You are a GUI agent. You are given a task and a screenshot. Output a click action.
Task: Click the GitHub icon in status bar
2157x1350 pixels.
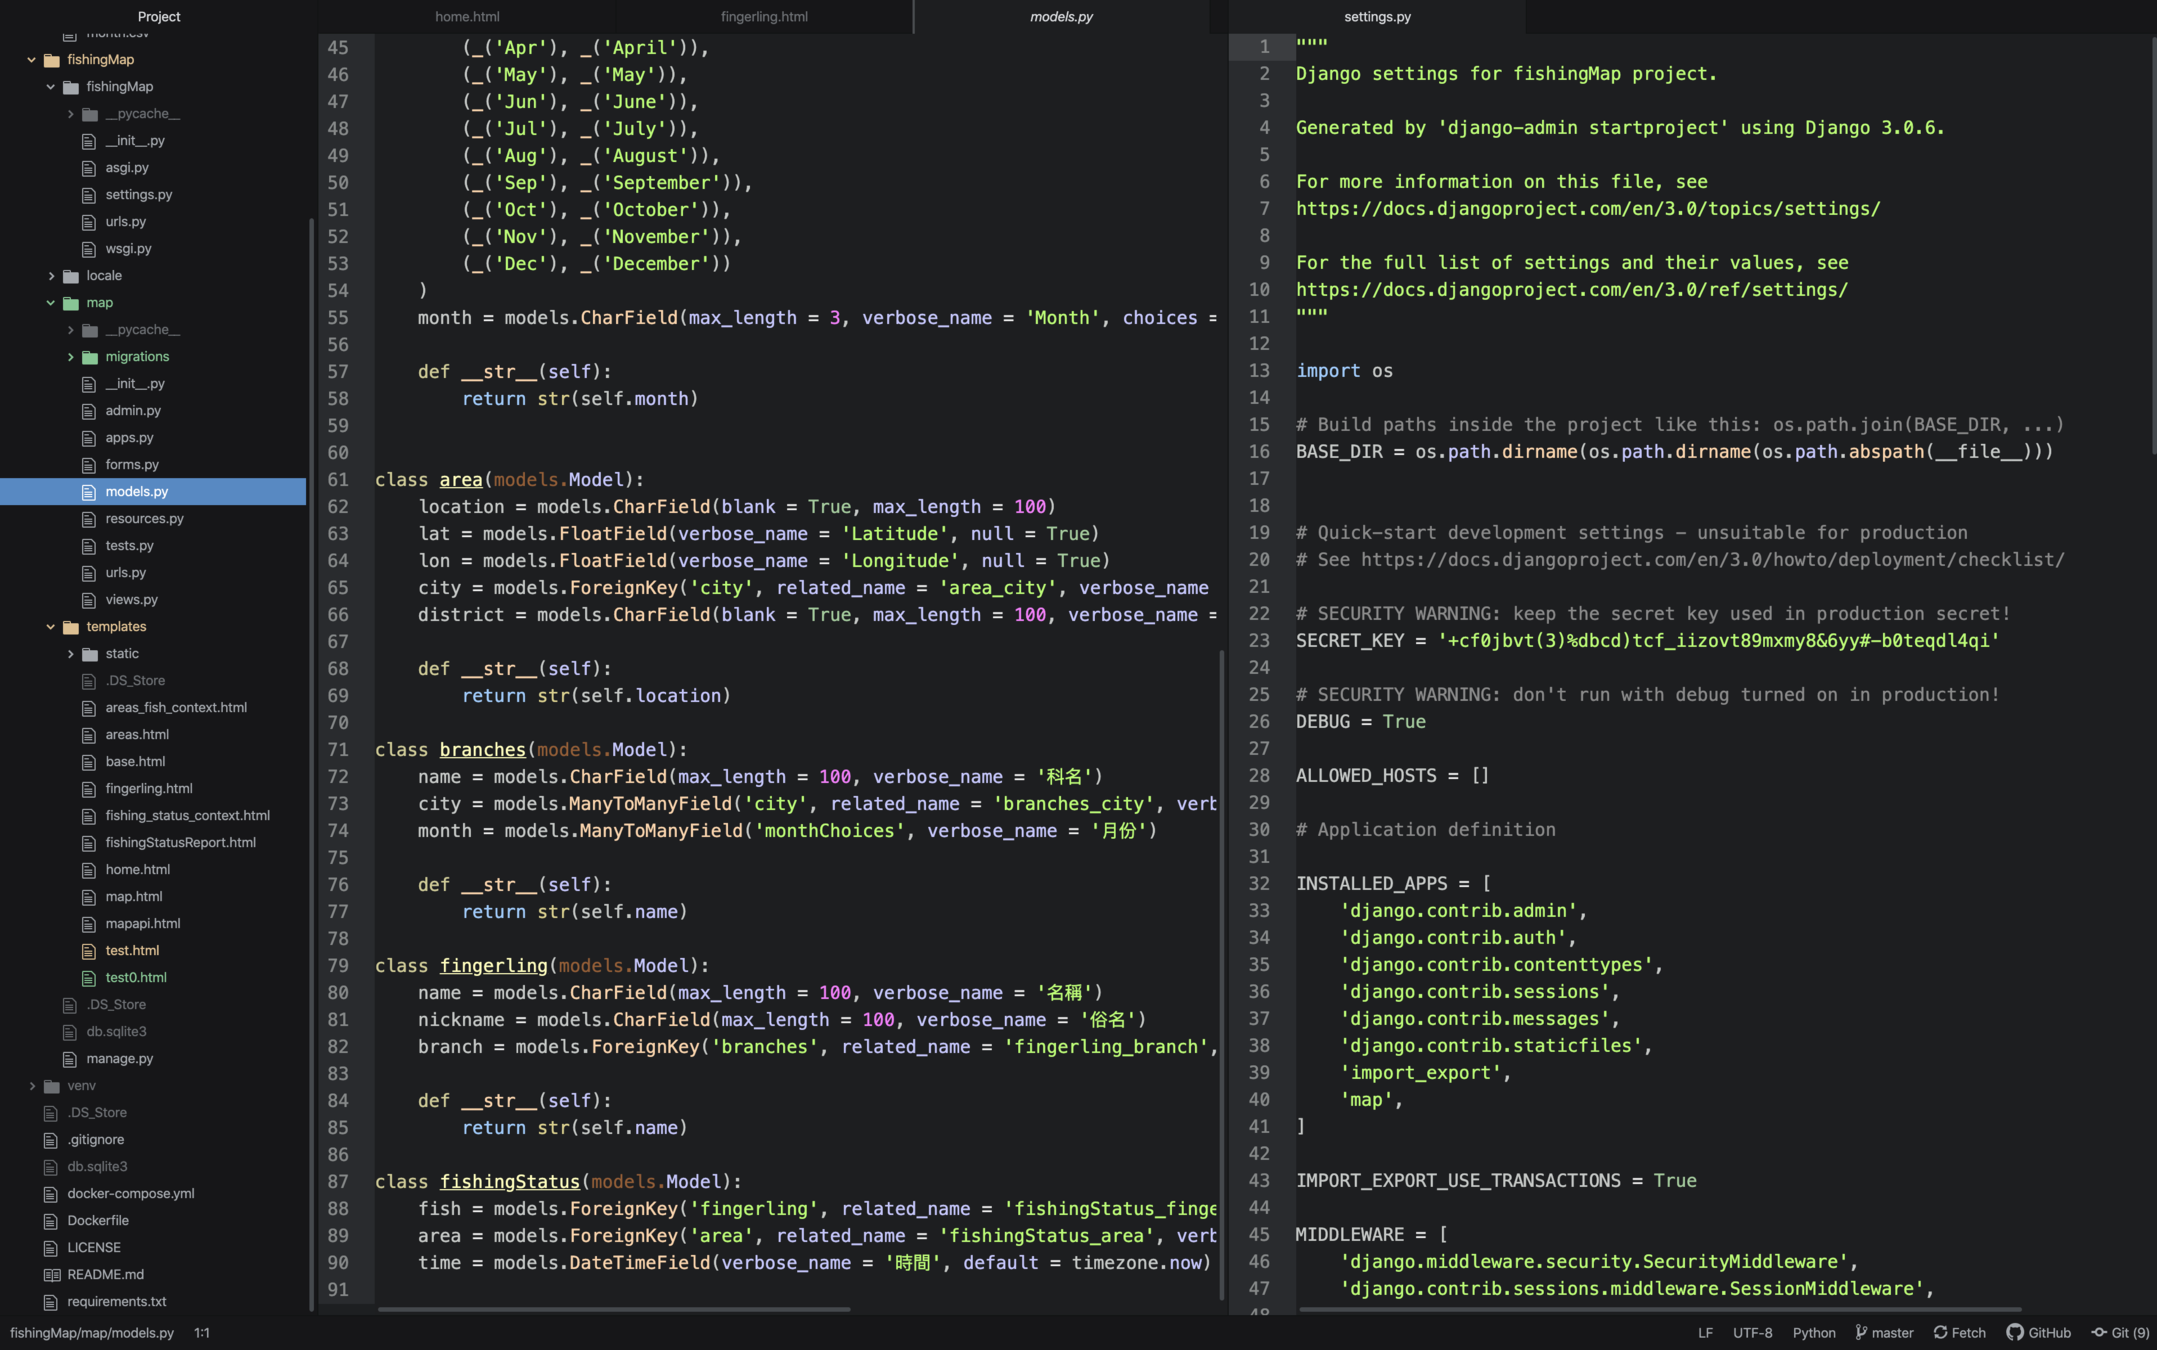(2015, 1332)
